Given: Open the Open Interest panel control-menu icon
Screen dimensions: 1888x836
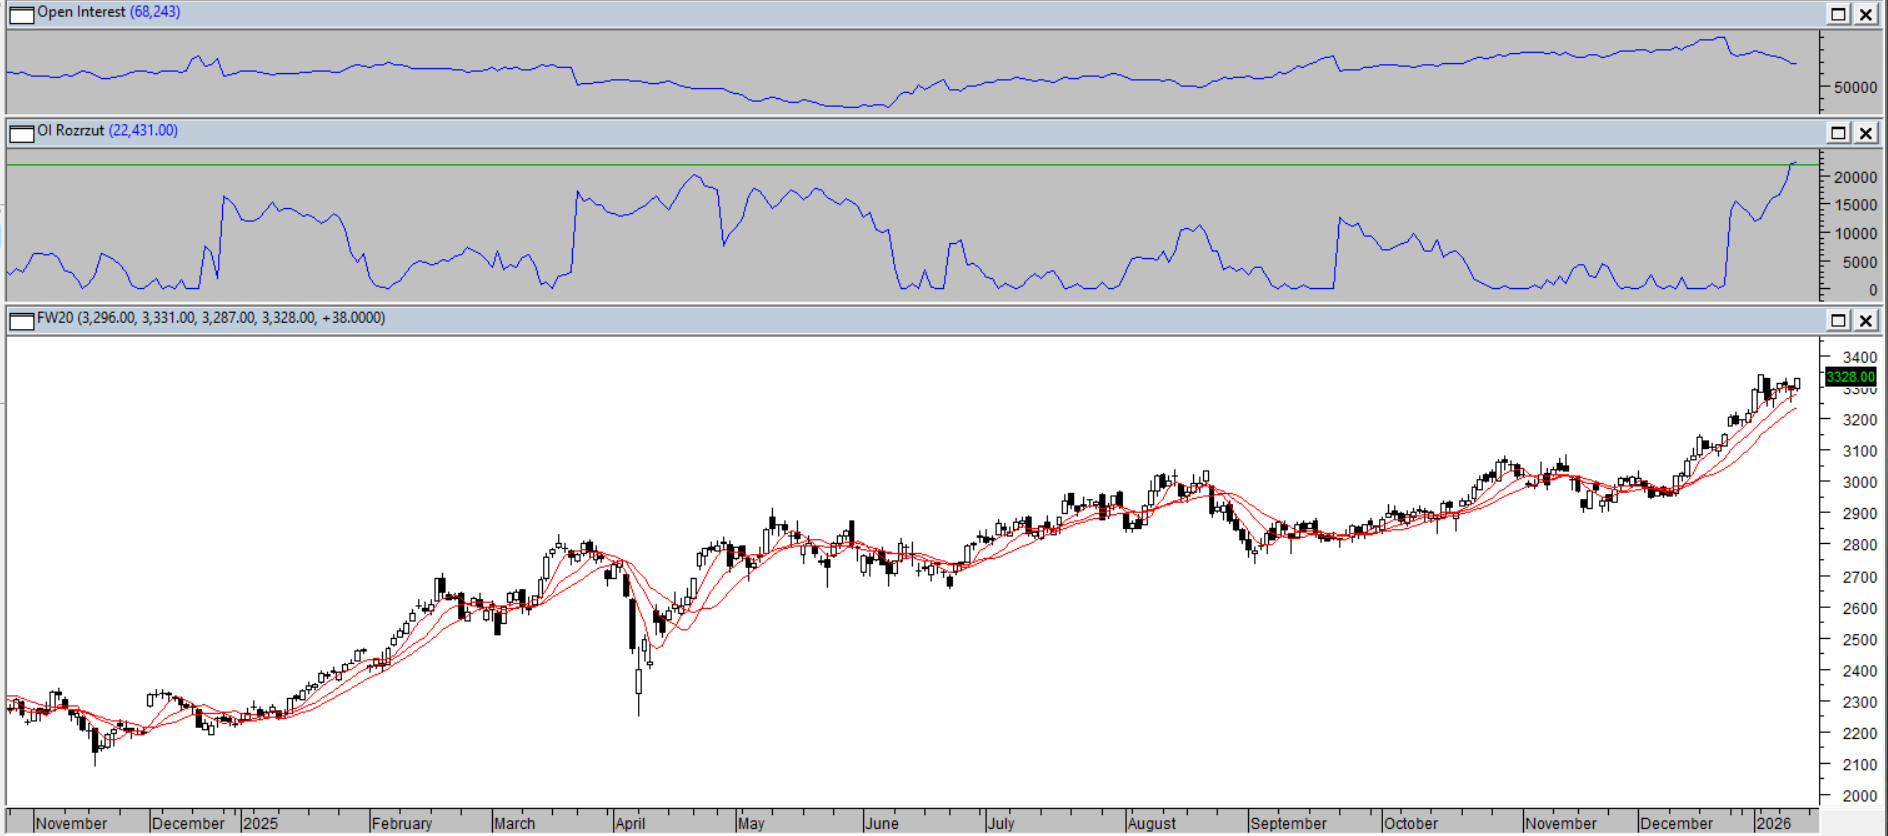Looking at the screenshot, I should point(21,14).
